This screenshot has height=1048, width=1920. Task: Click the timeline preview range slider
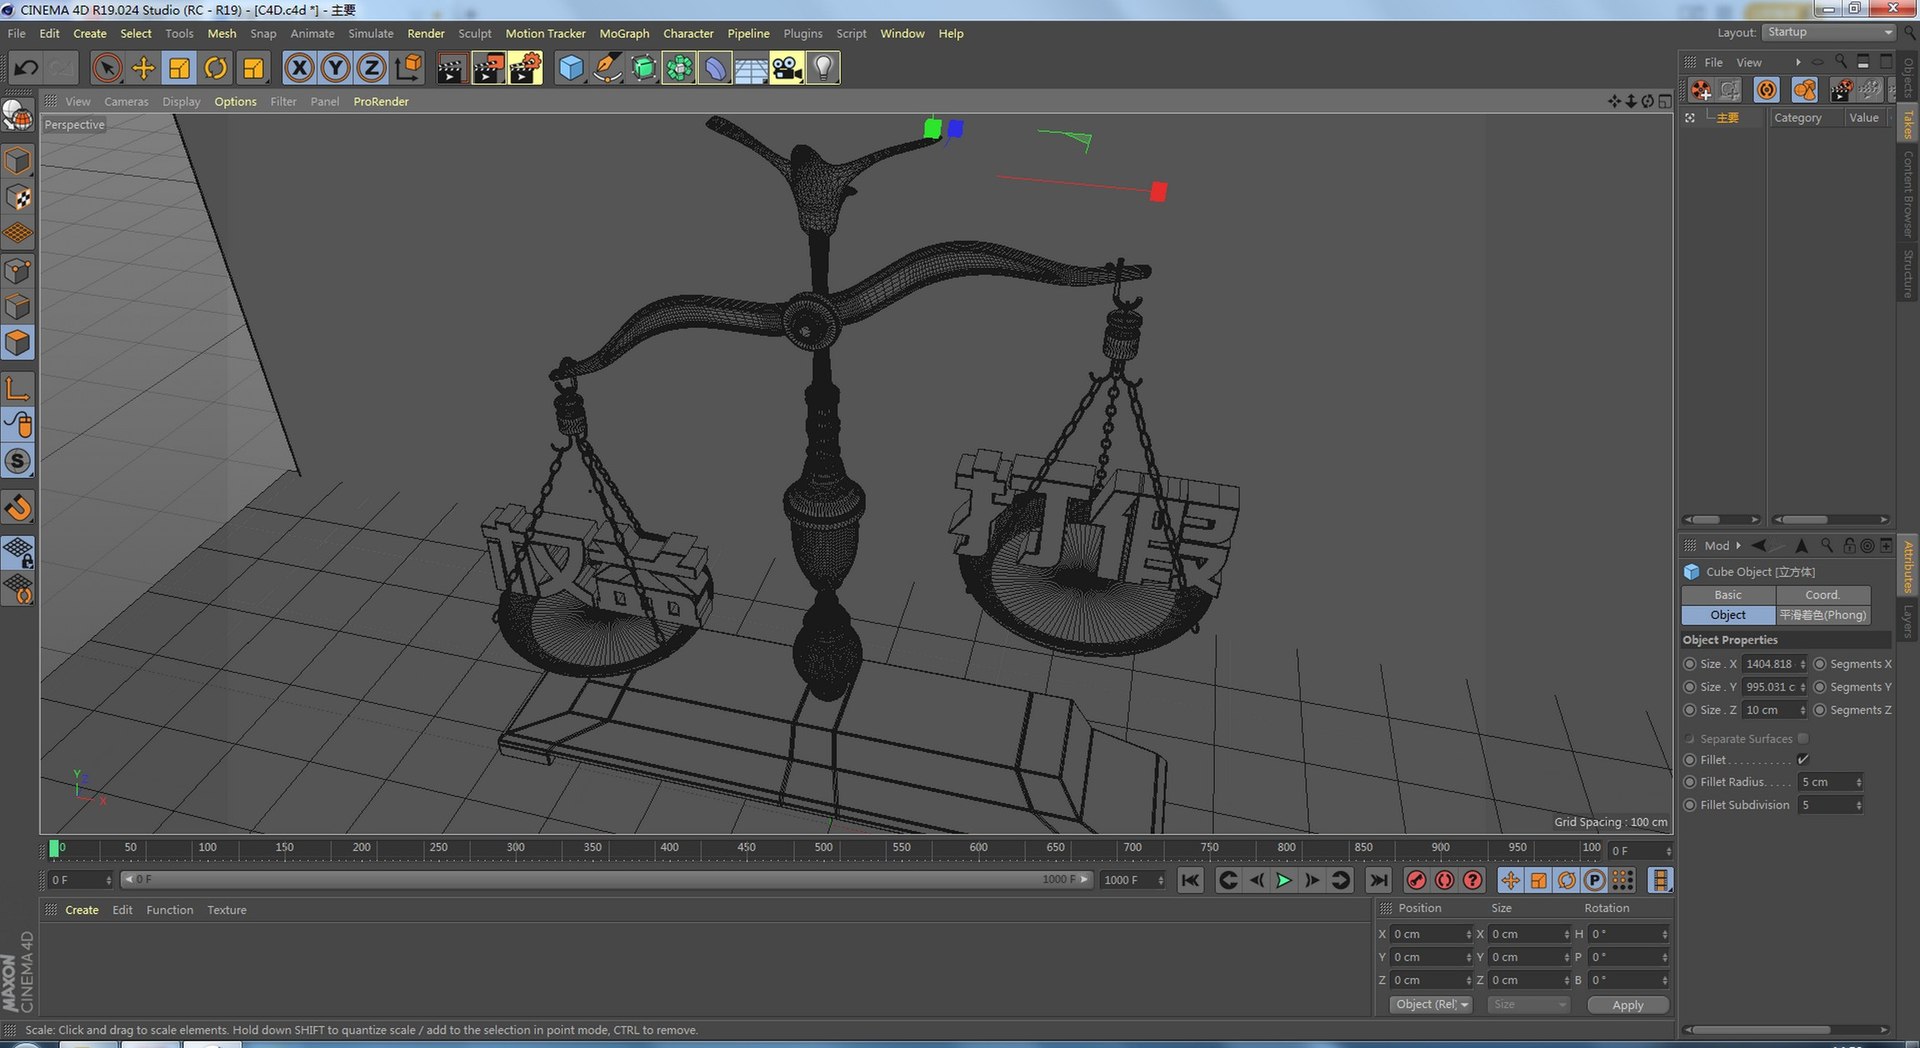606,880
